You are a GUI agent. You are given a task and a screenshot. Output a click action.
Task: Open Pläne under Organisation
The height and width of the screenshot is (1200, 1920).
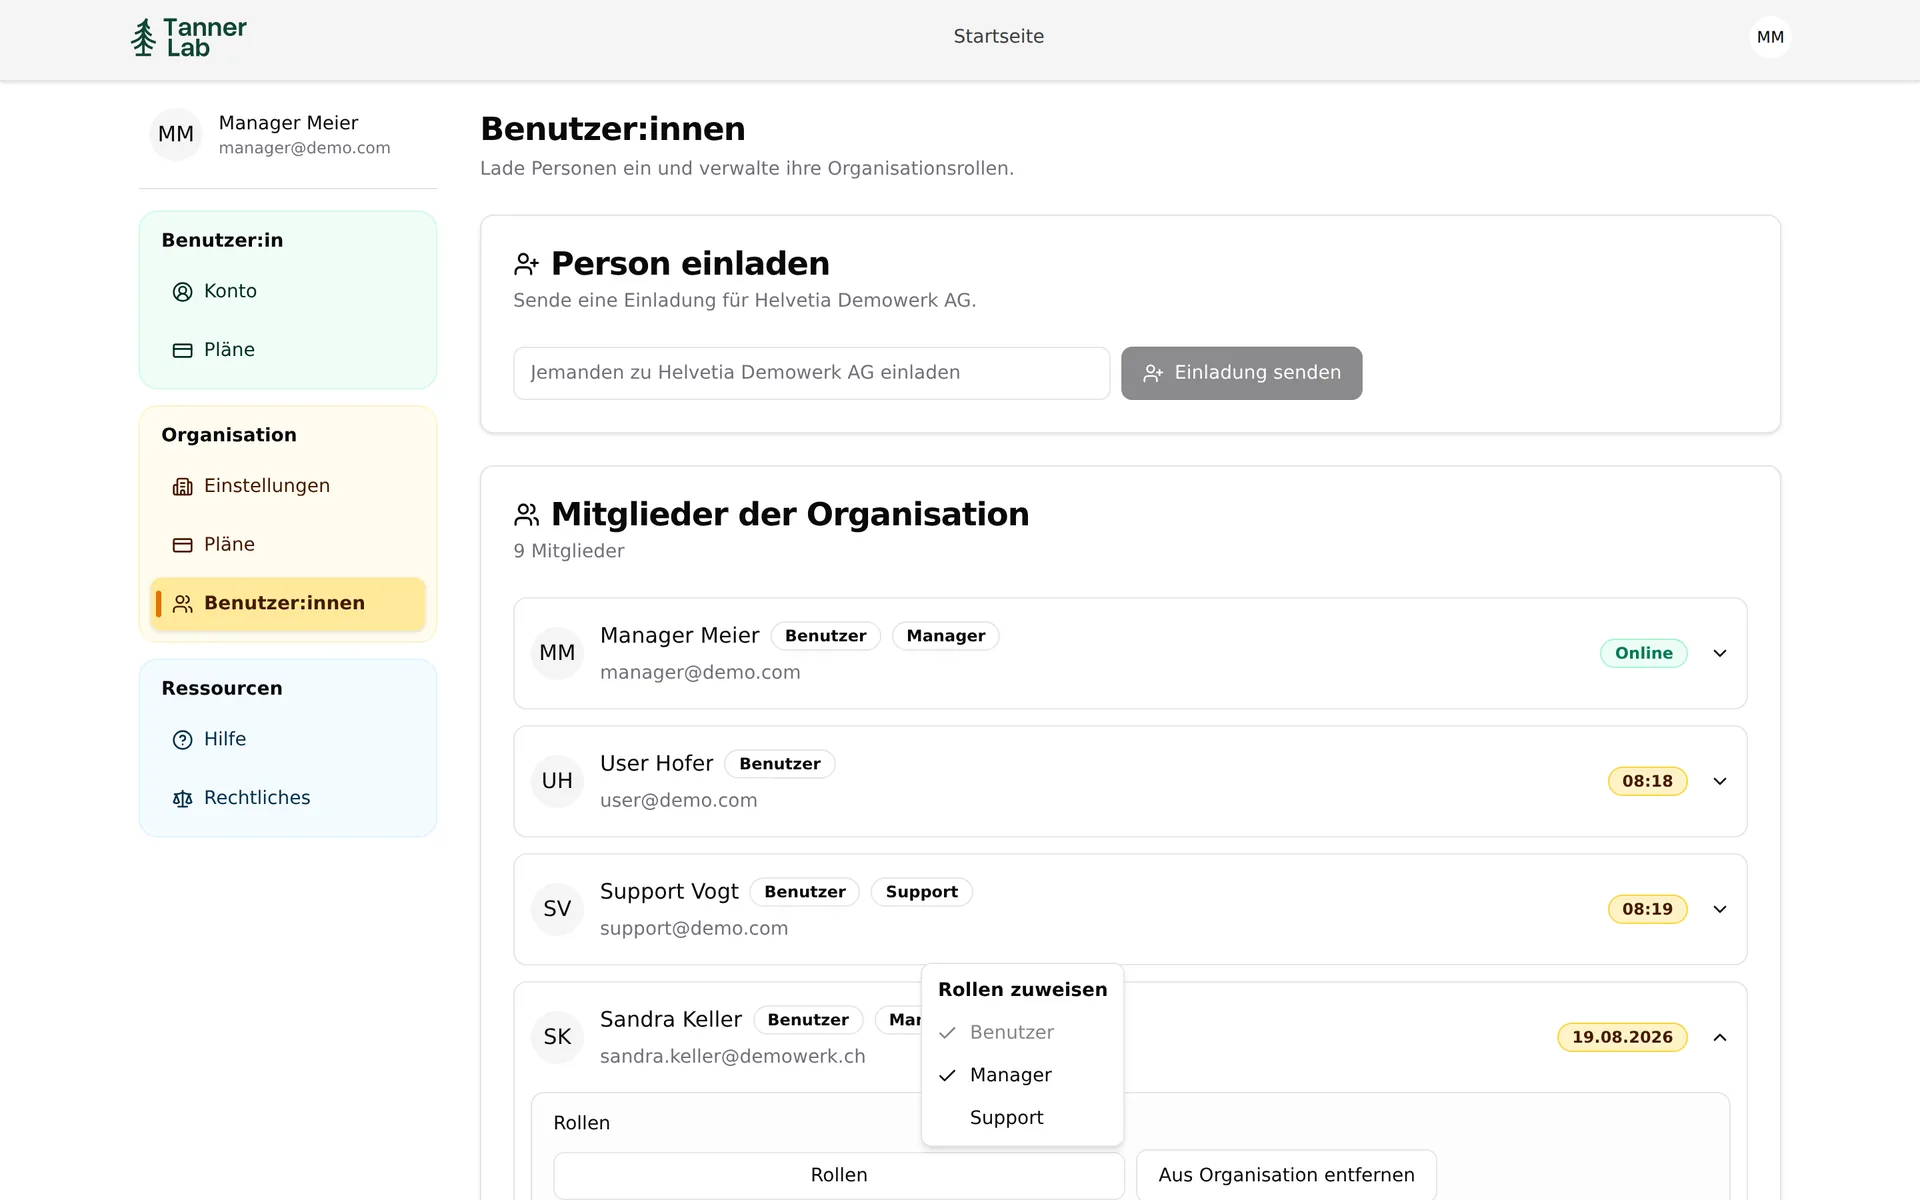[288, 544]
